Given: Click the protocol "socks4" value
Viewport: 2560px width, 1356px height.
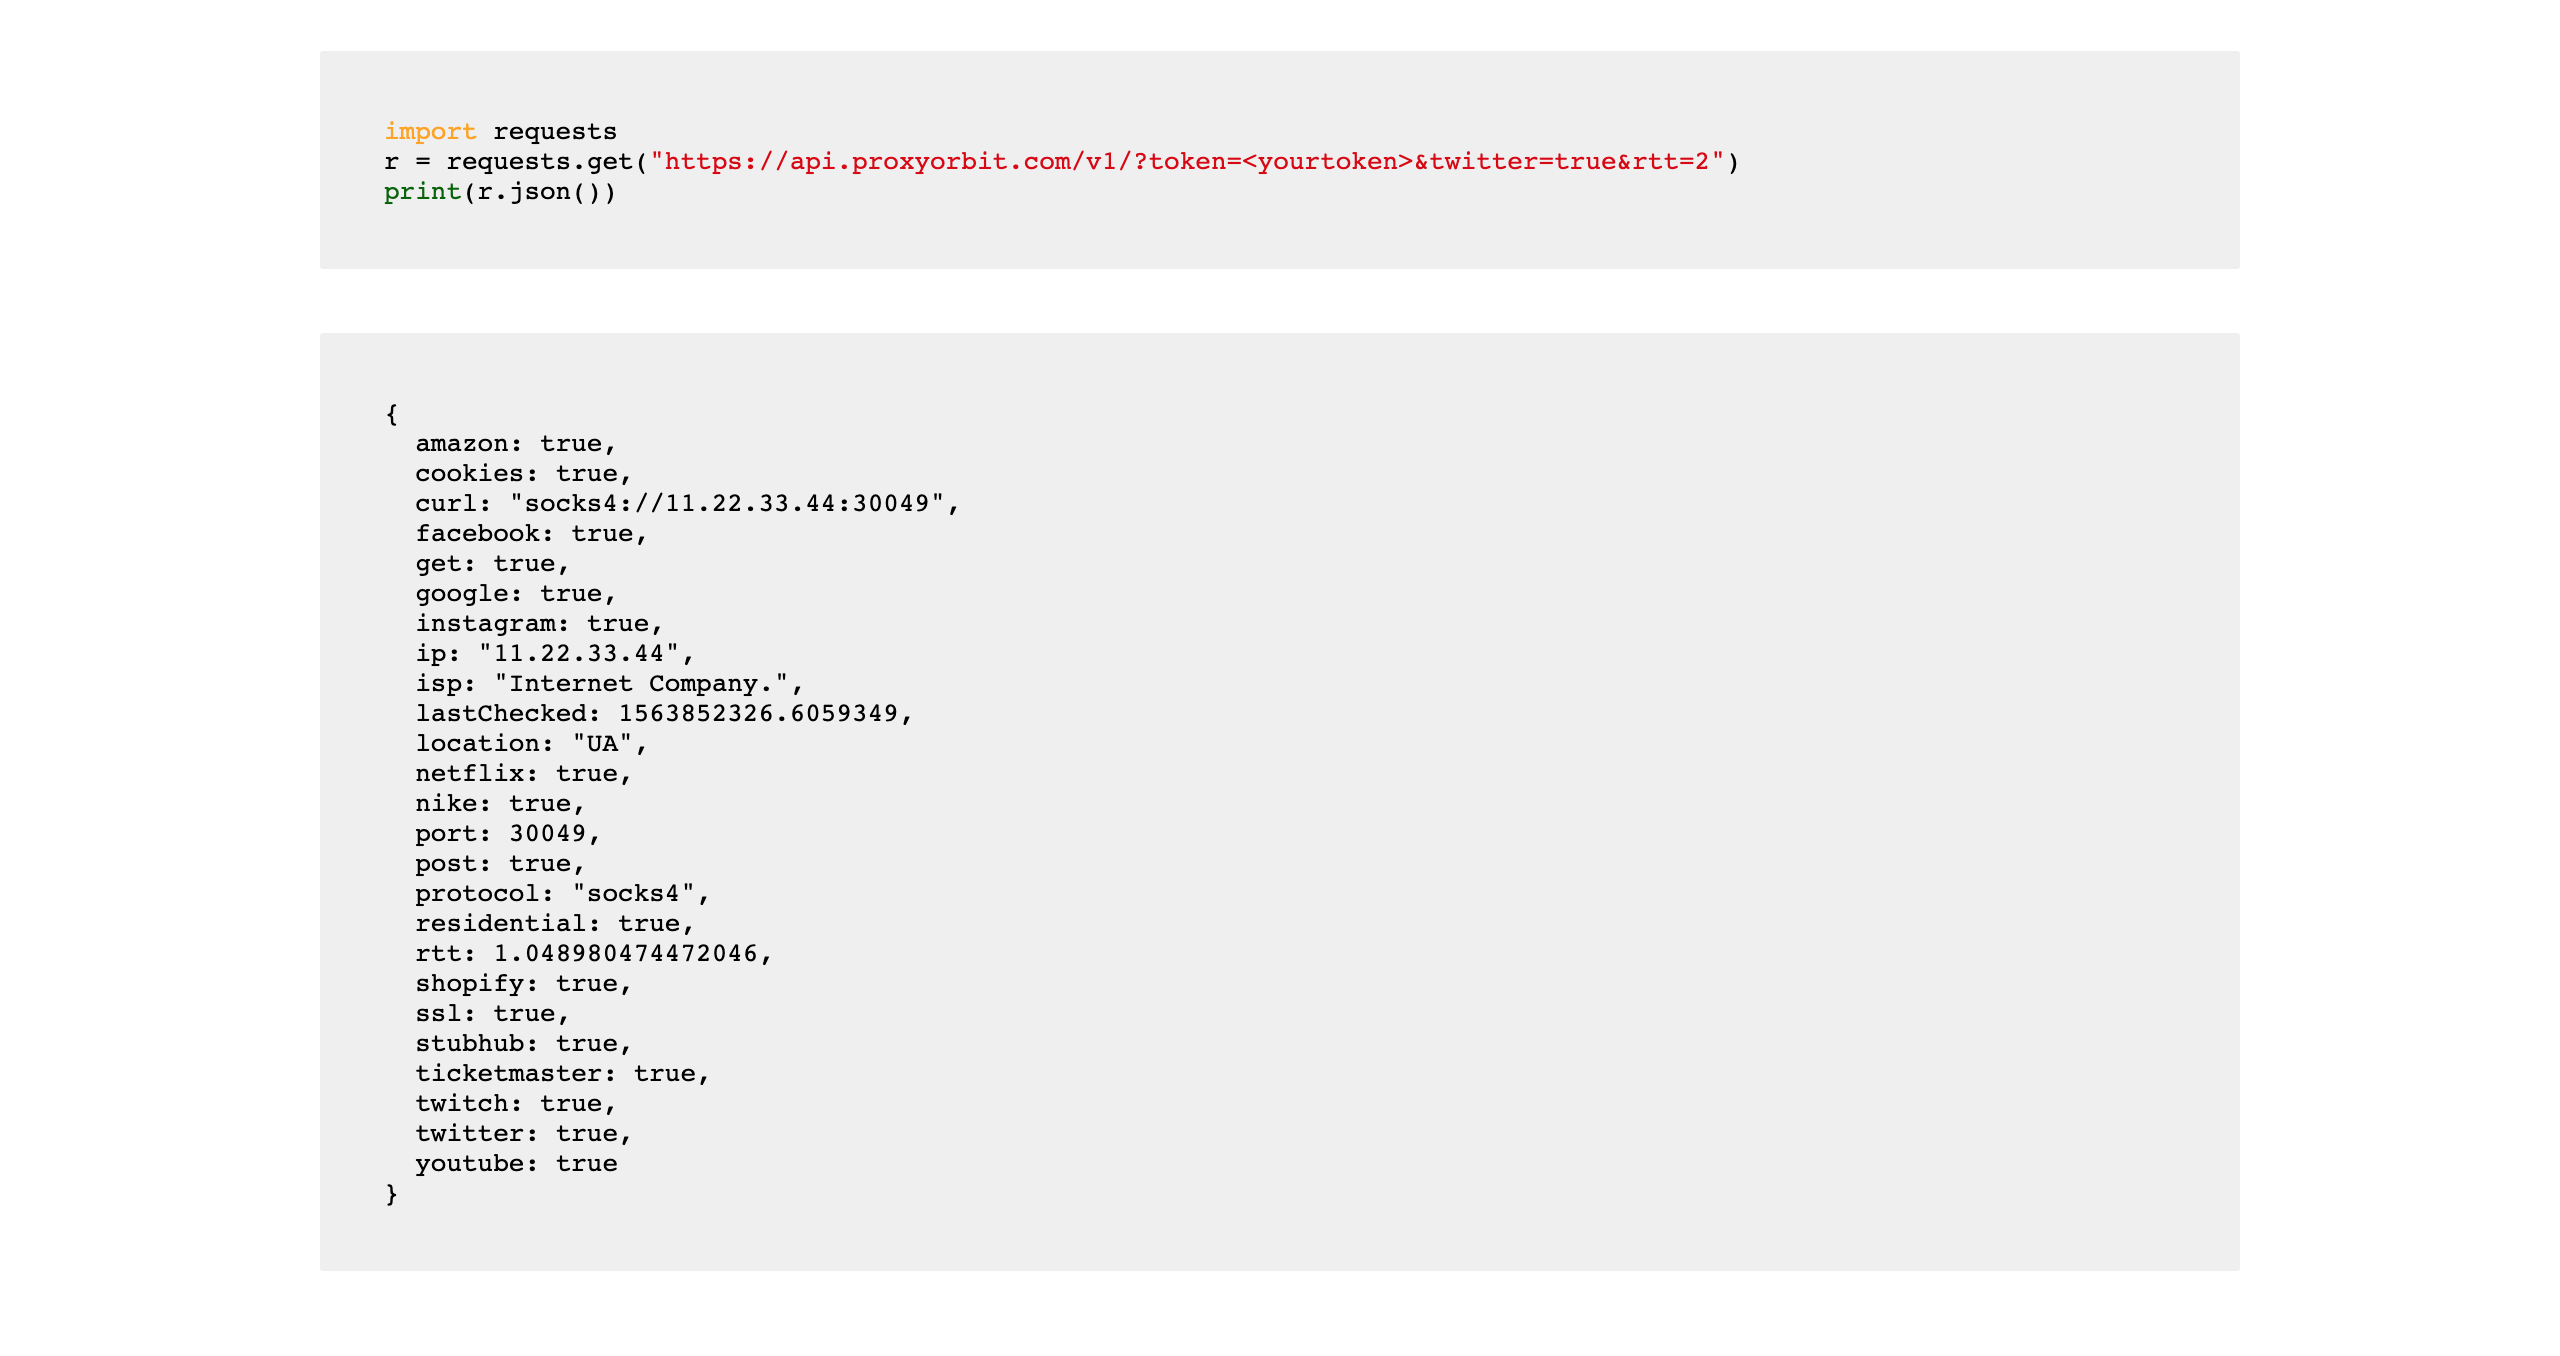Looking at the screenshot, I should 633,894.
